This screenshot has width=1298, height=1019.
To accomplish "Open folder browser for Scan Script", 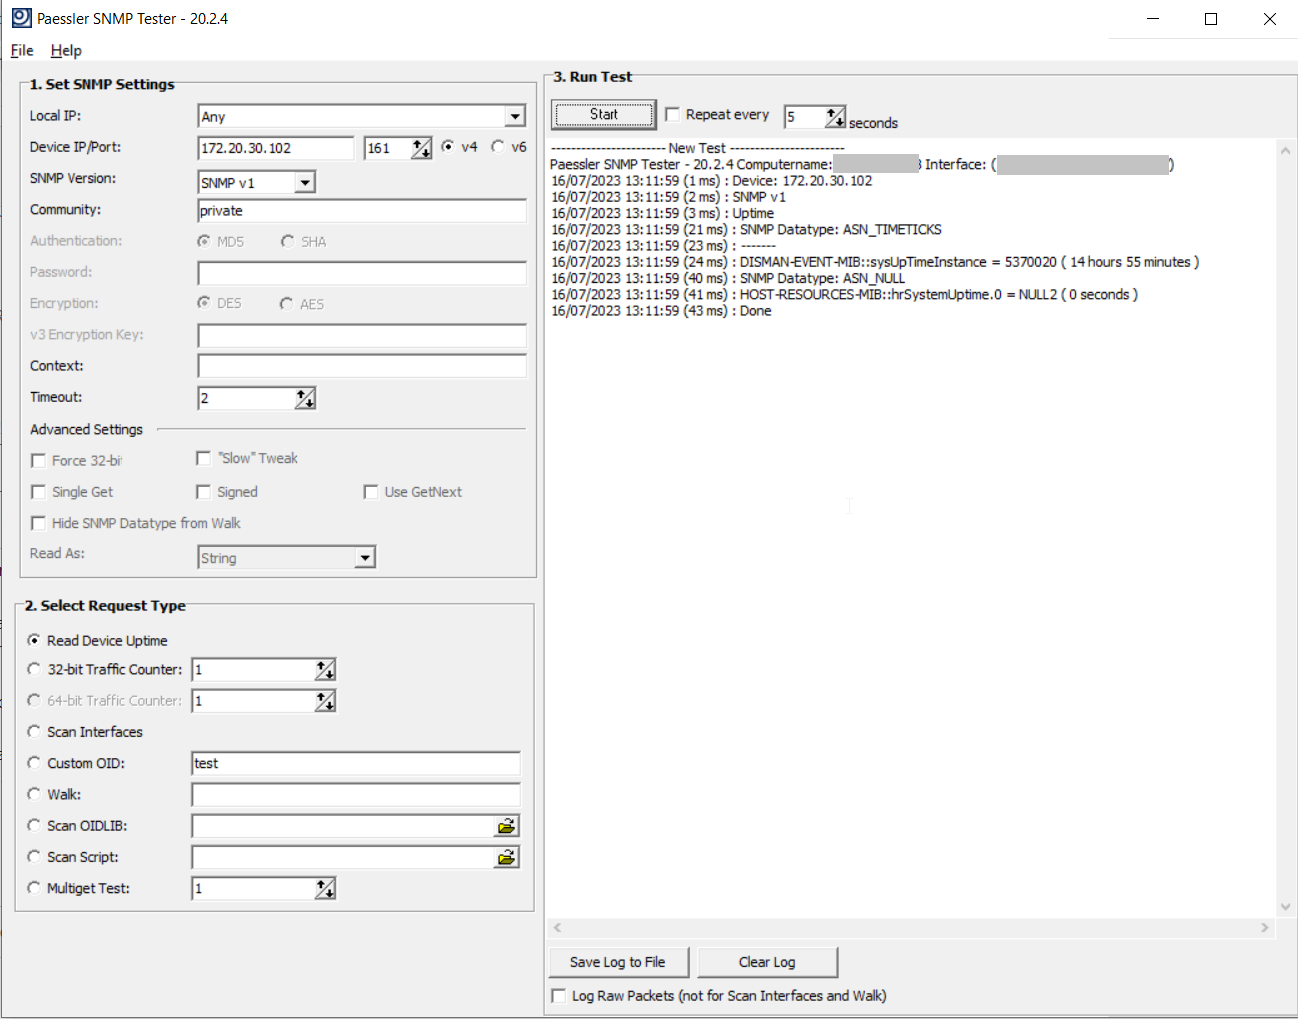I will (x=507, y=857).
